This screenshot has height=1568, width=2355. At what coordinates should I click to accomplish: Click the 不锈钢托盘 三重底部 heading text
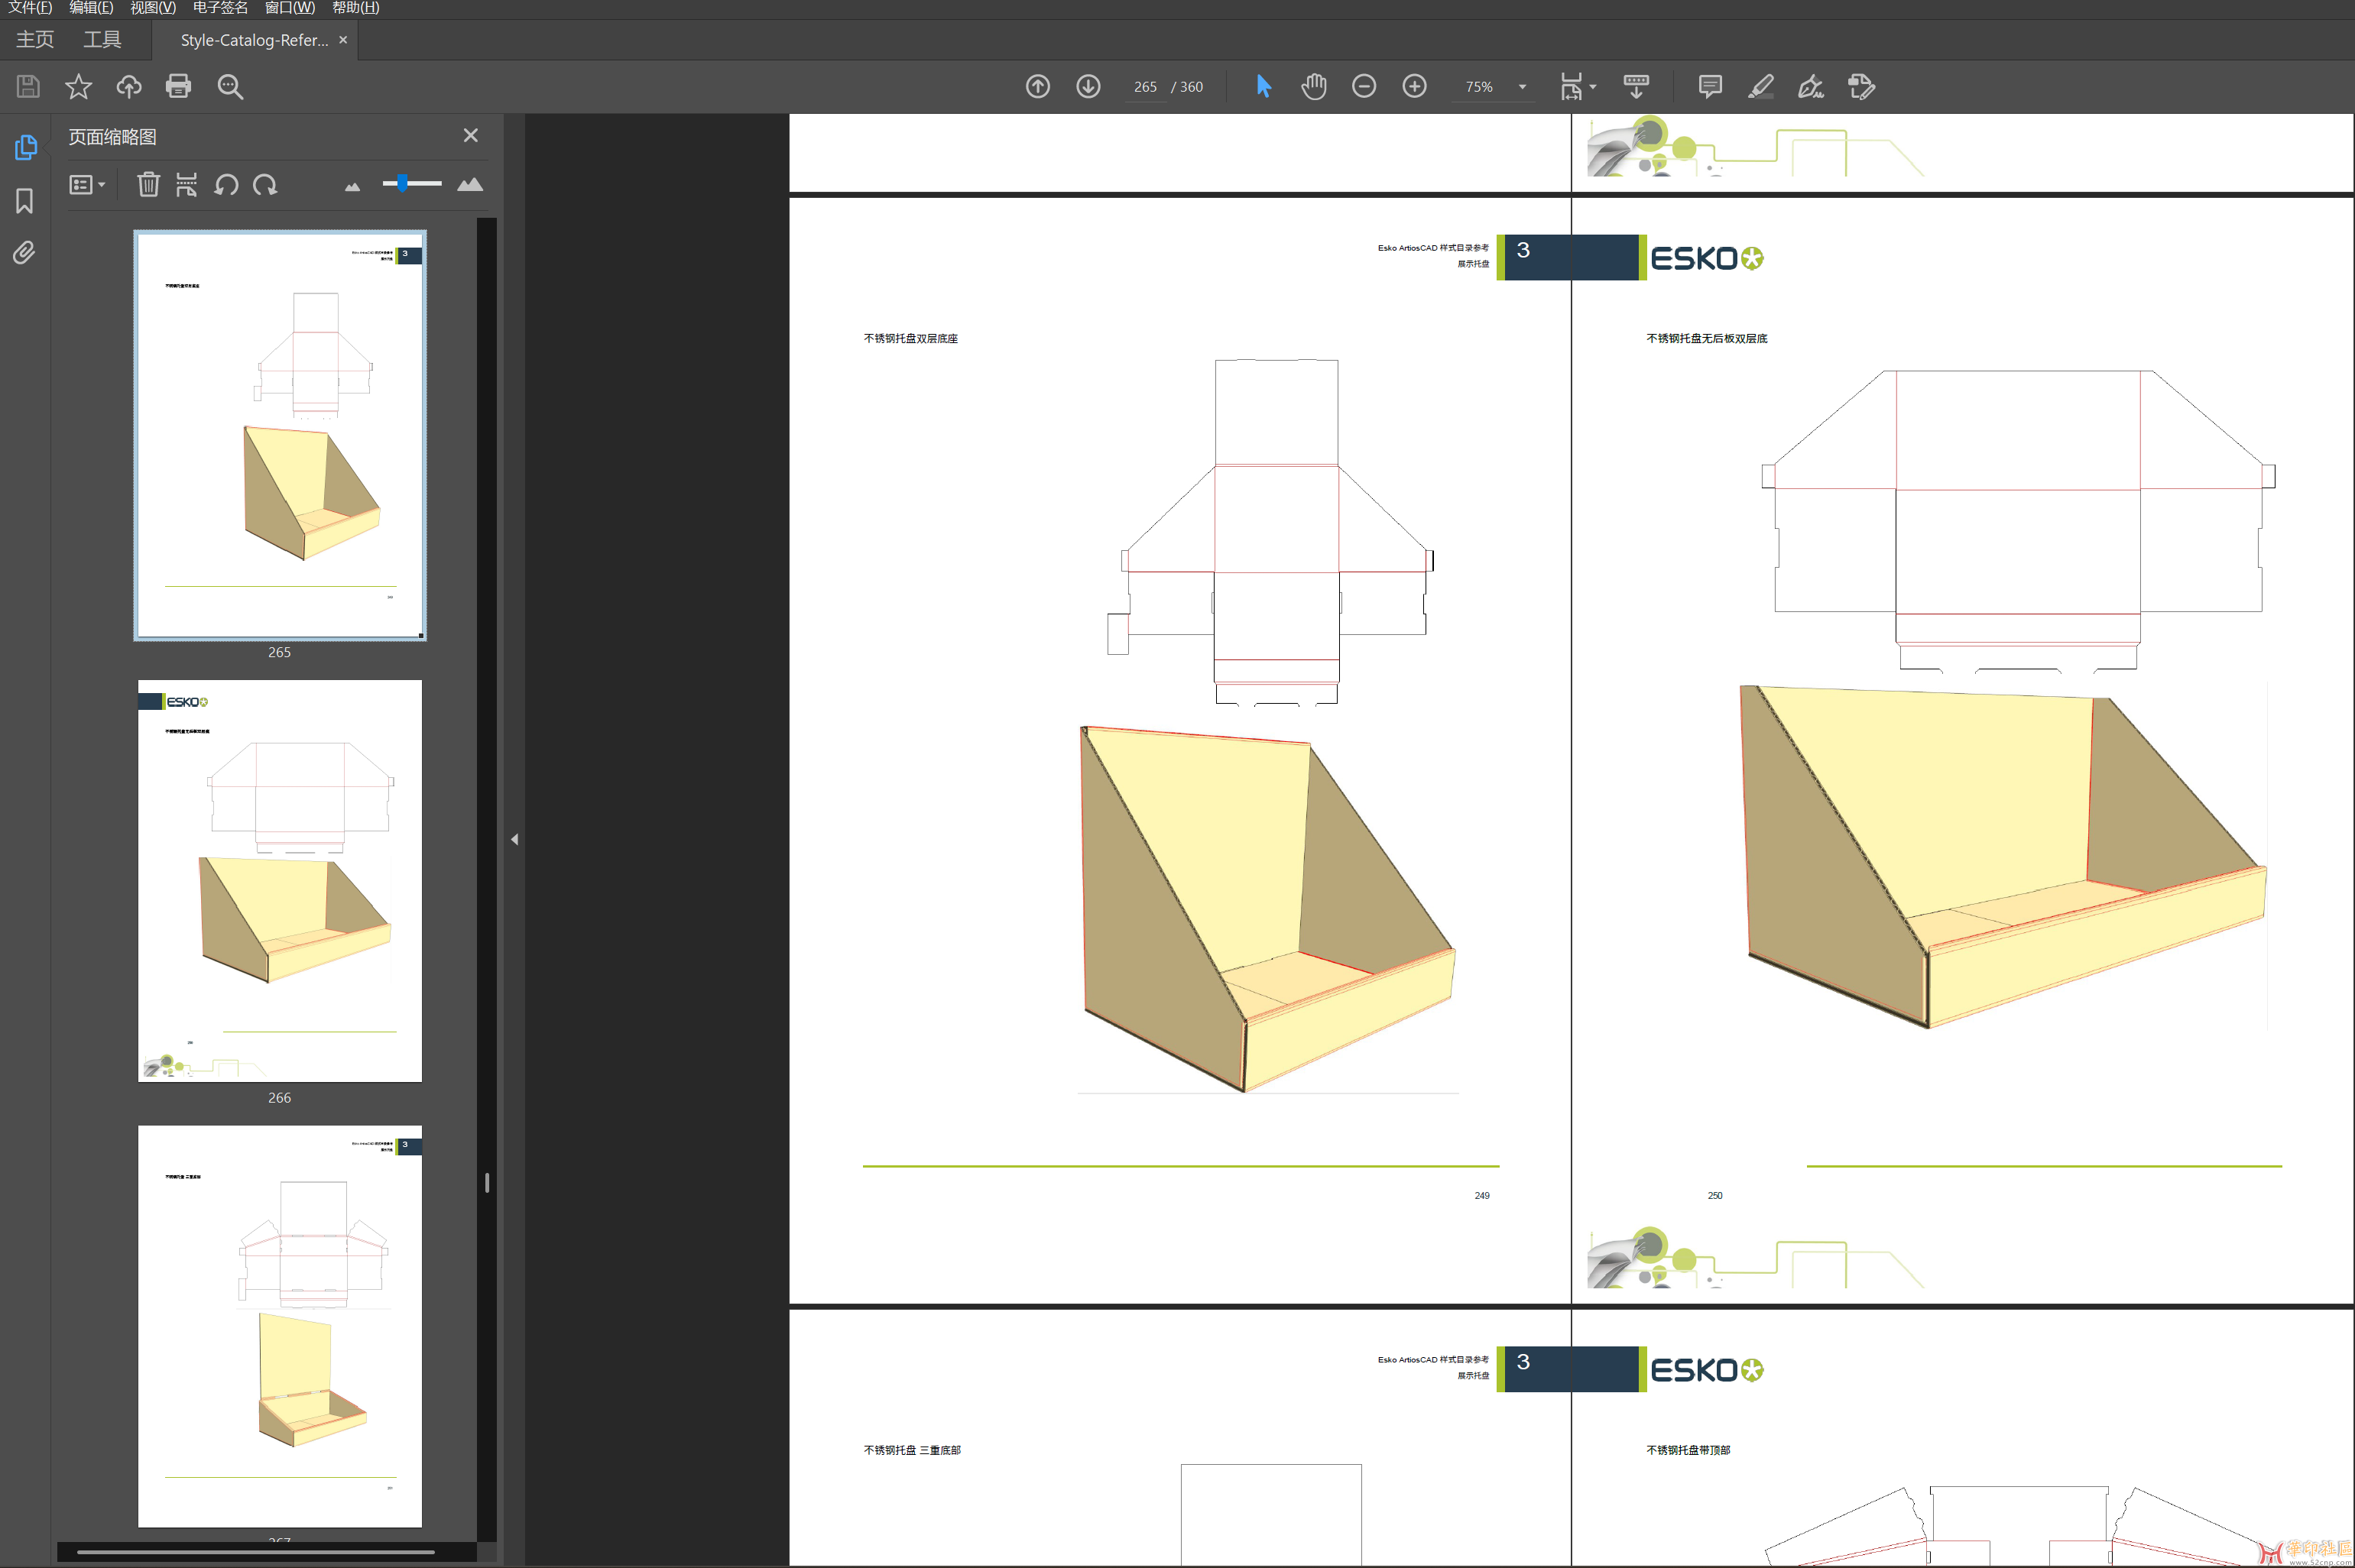coord(912,1450)
